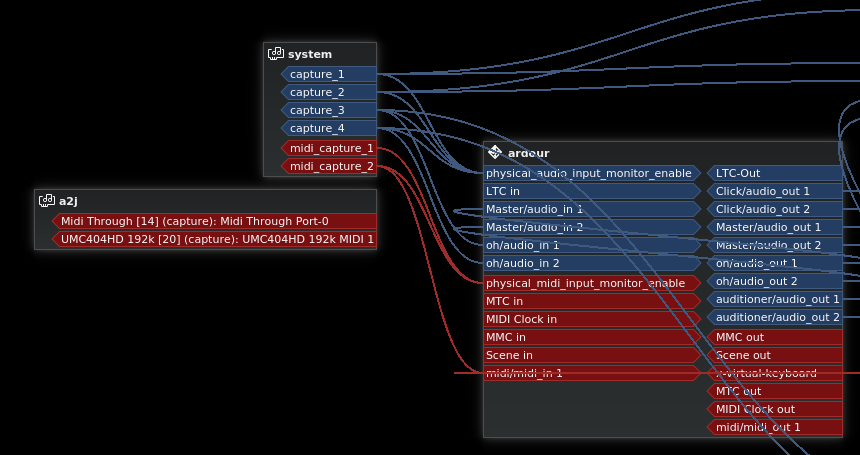Click the MTC in port

590,301
